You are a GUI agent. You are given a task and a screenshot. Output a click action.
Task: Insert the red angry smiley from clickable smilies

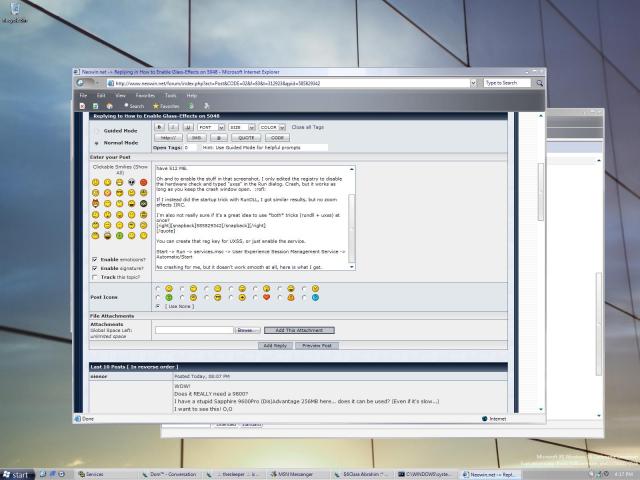coord(144,182)
